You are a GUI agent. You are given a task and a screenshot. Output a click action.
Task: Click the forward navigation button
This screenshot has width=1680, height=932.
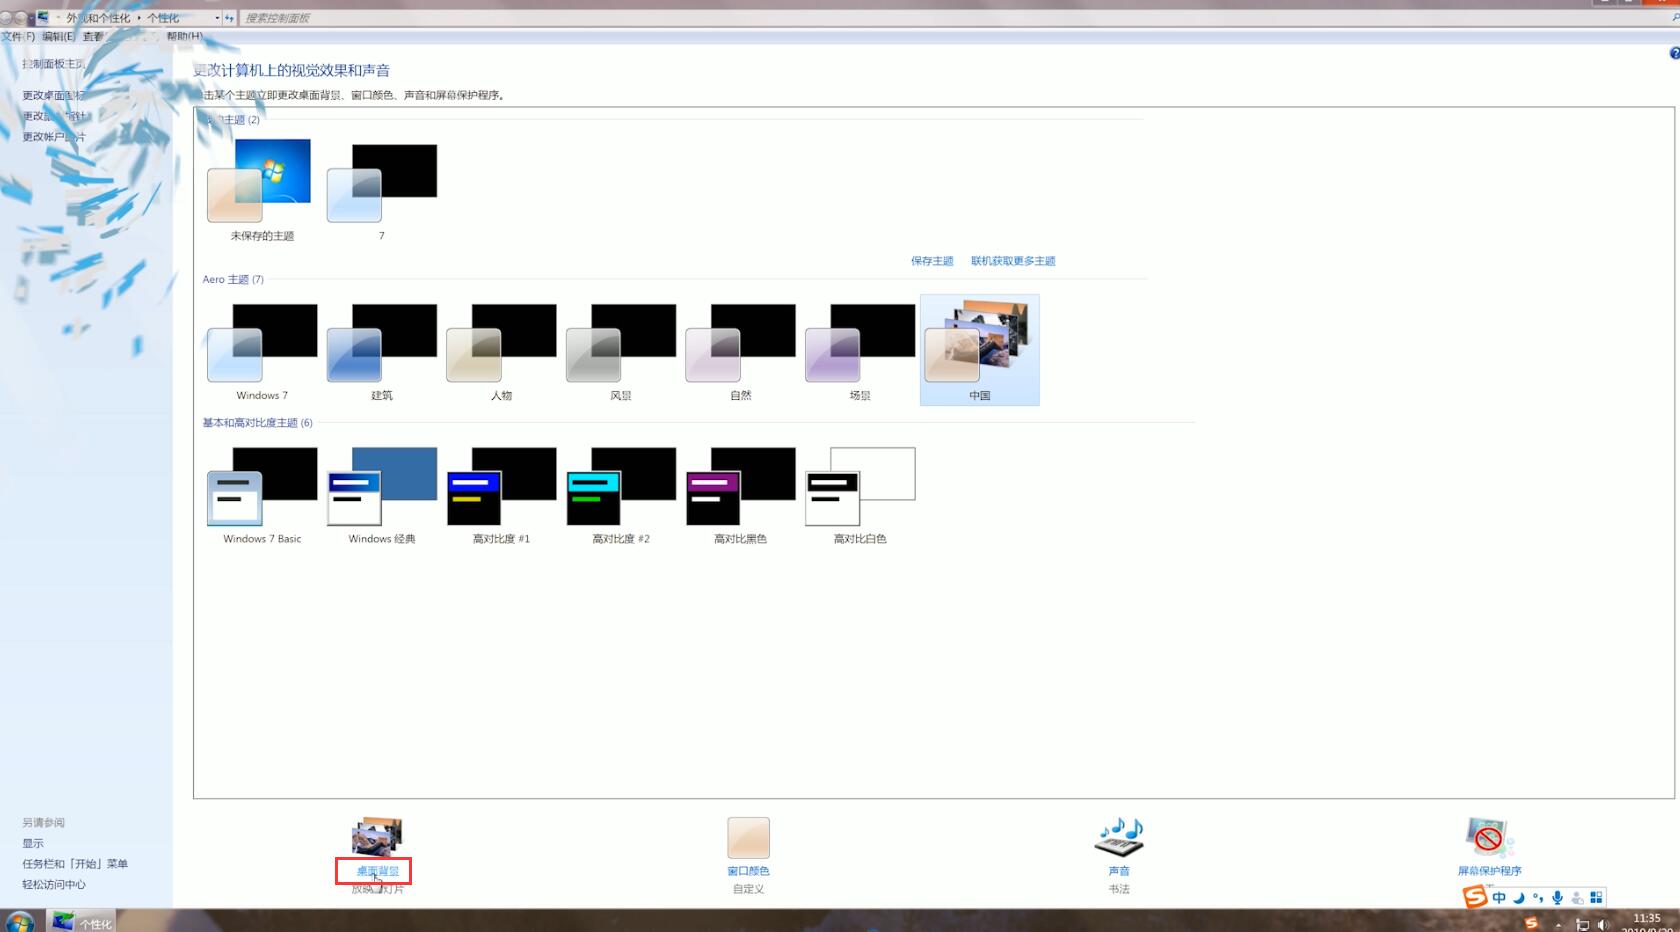[20, 18]
